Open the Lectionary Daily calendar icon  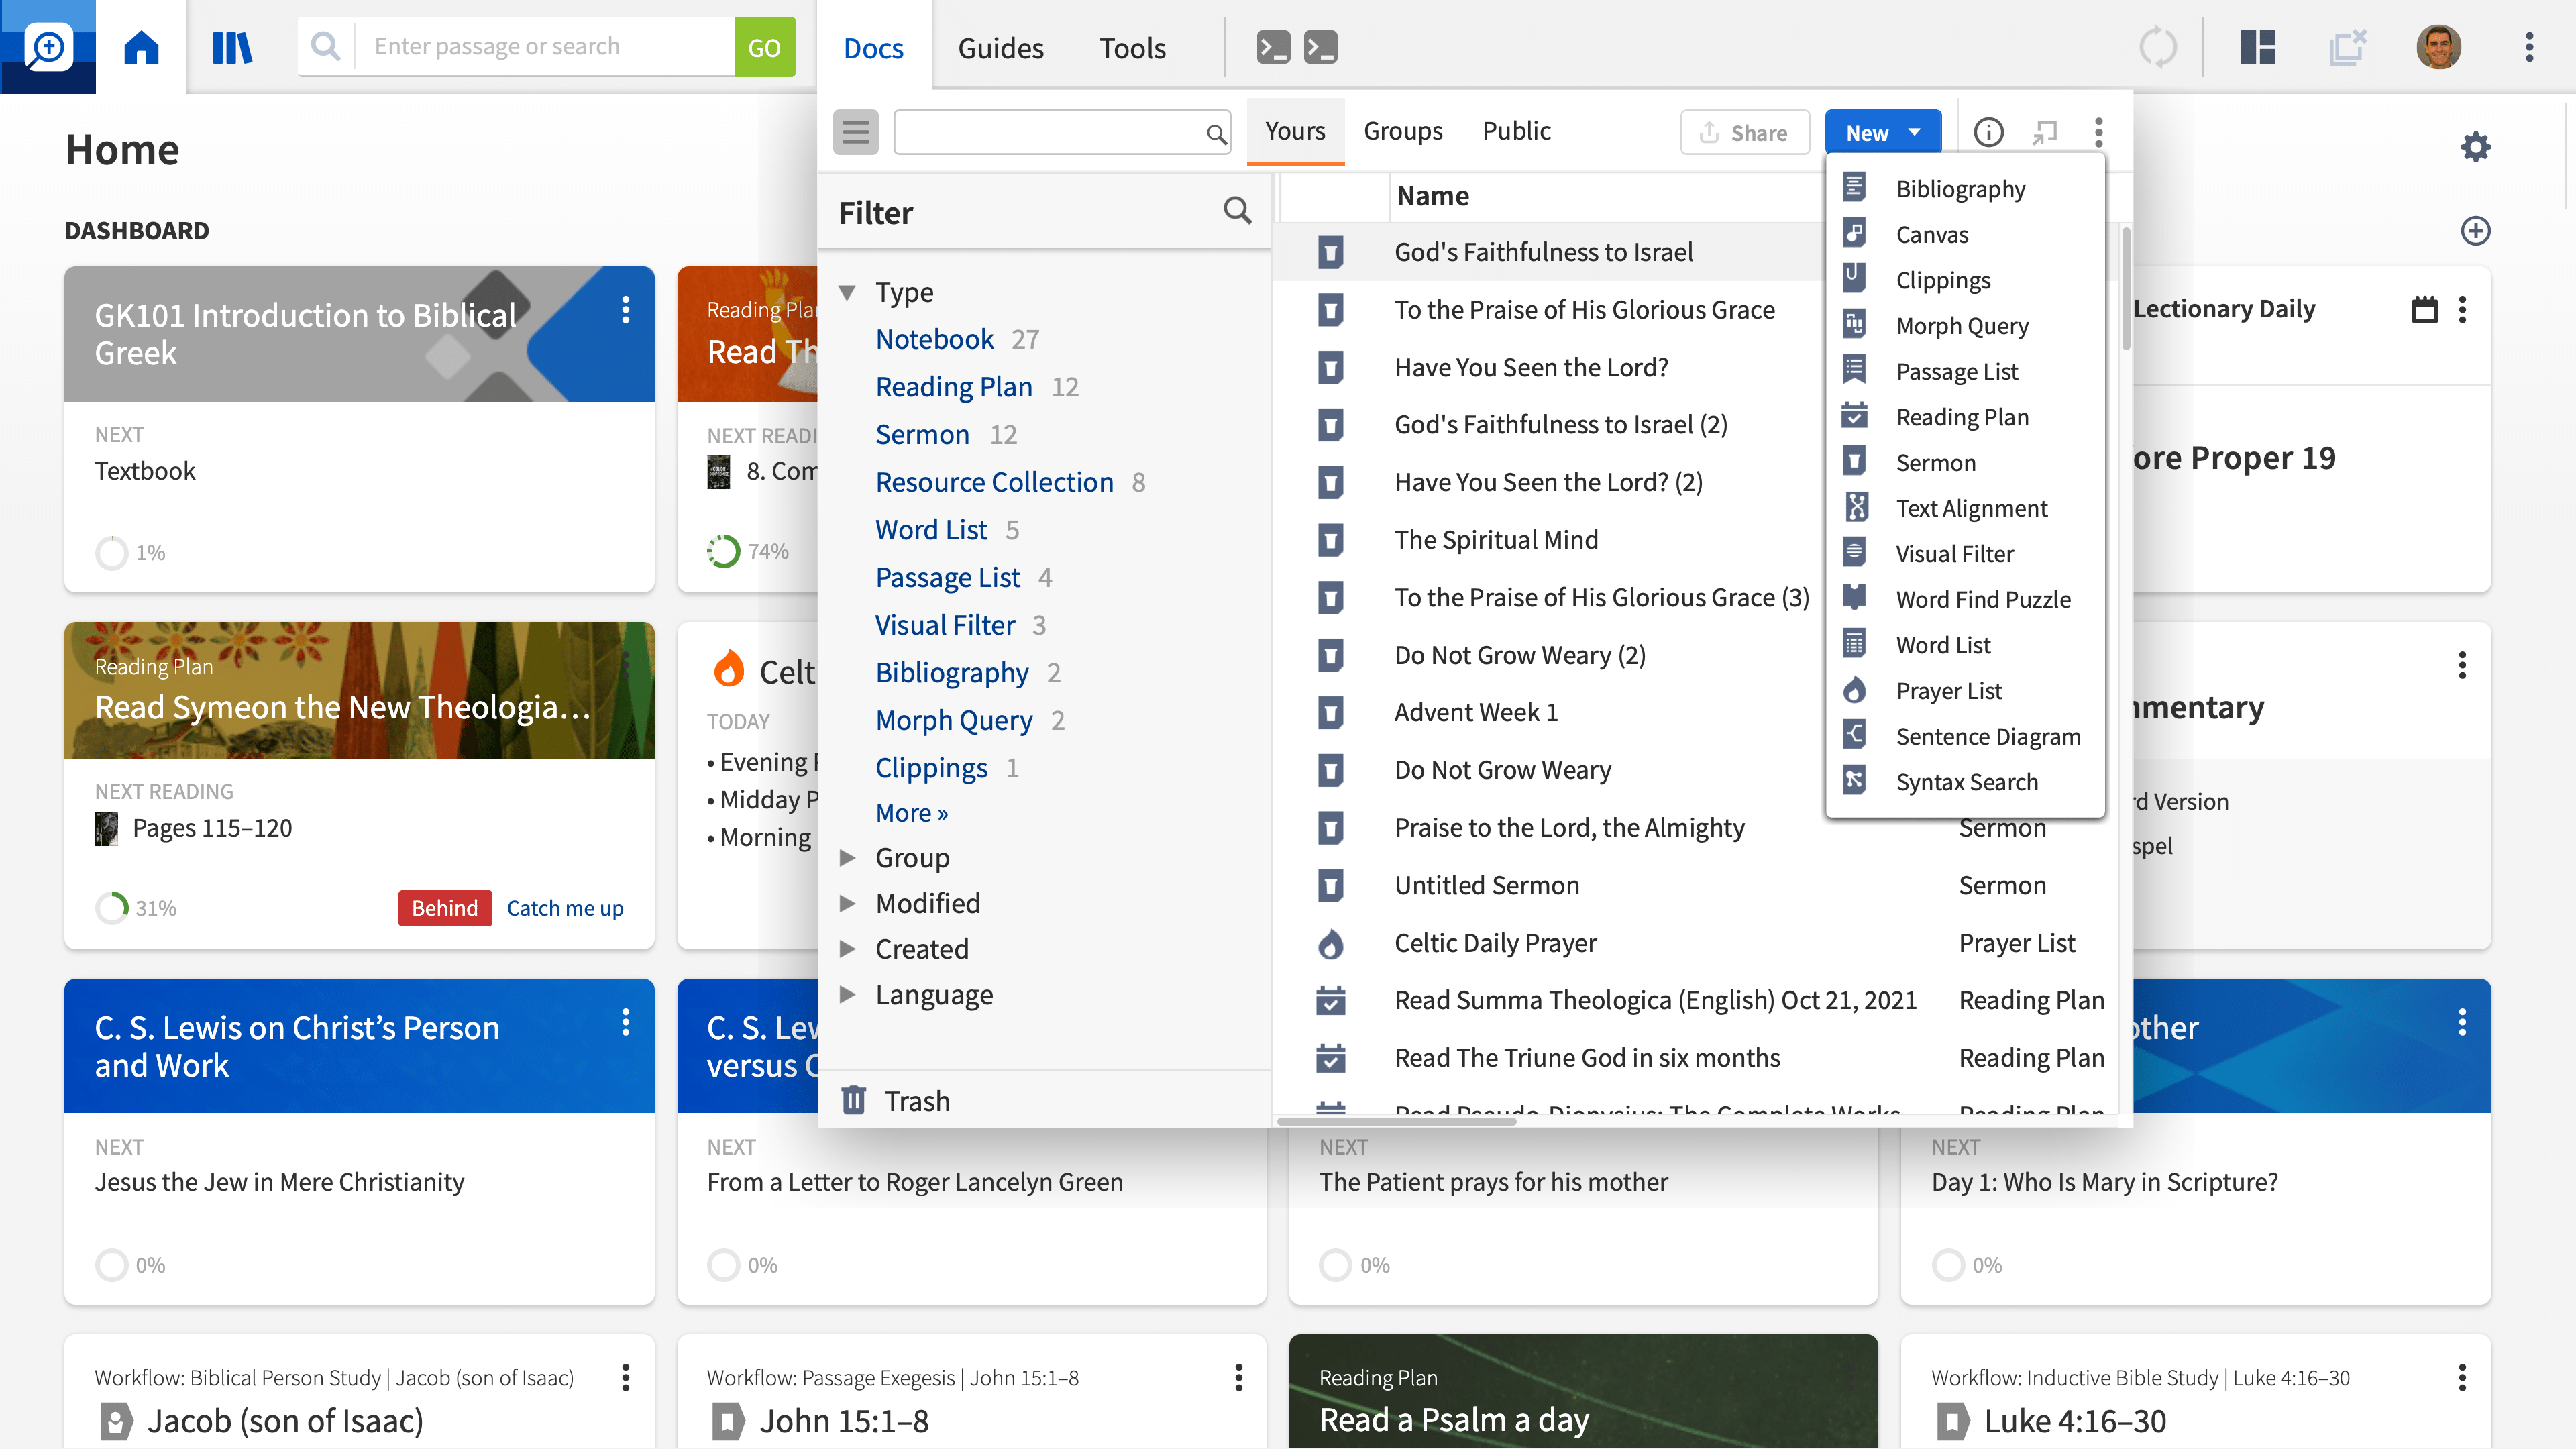point(2424,309)
